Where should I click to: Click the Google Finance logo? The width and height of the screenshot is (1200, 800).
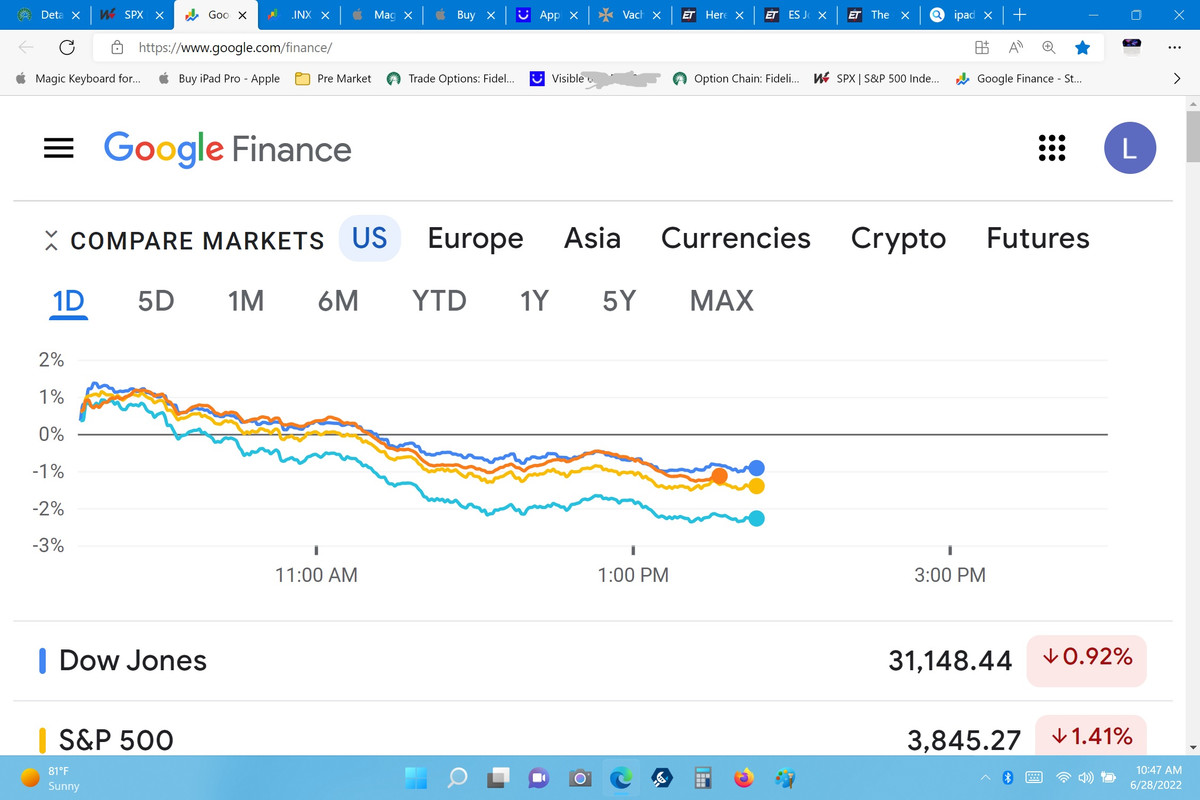point(228,149)
